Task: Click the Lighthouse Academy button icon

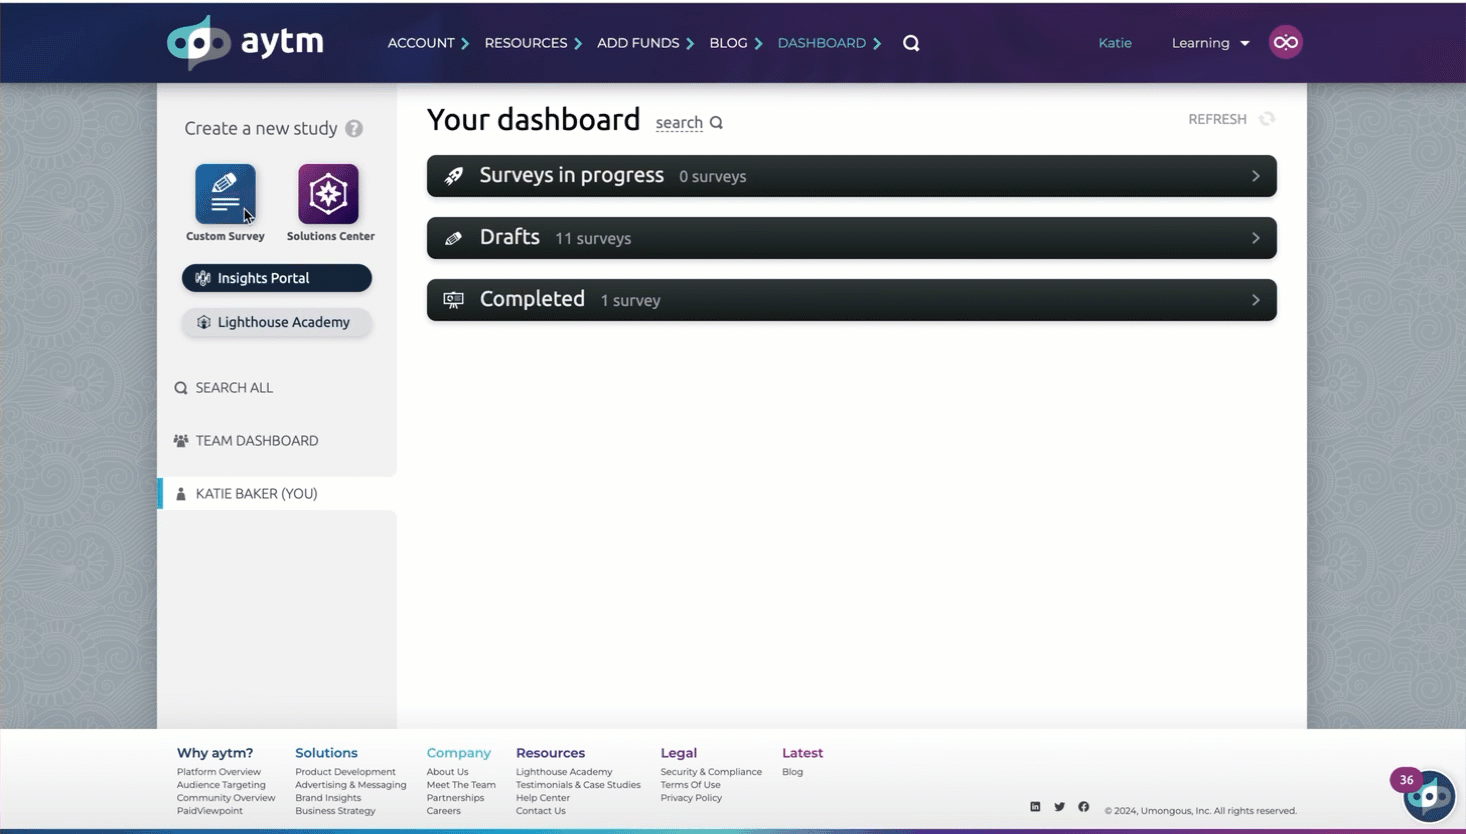Action: point(204,322)
